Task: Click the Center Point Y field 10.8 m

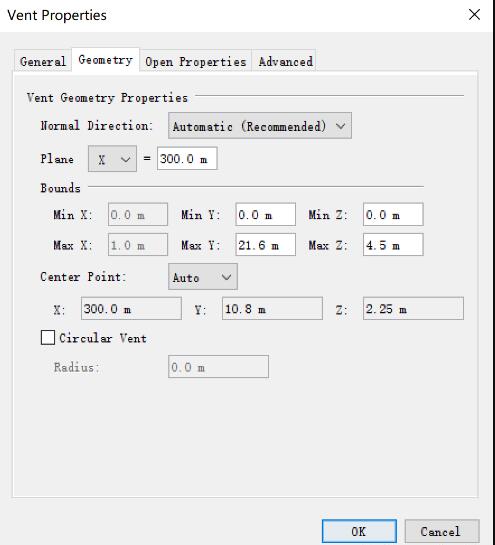Action: pos(272,308)
